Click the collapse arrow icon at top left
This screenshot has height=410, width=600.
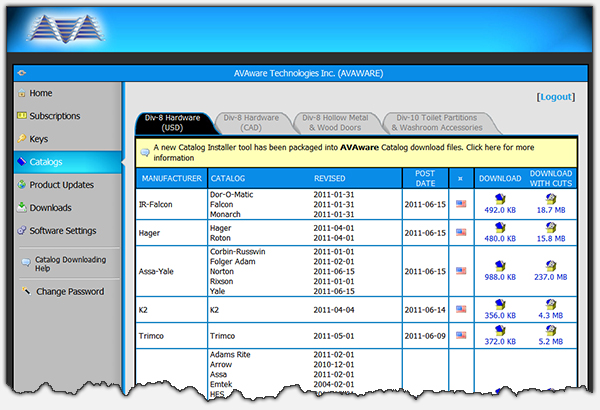point(21,73)
